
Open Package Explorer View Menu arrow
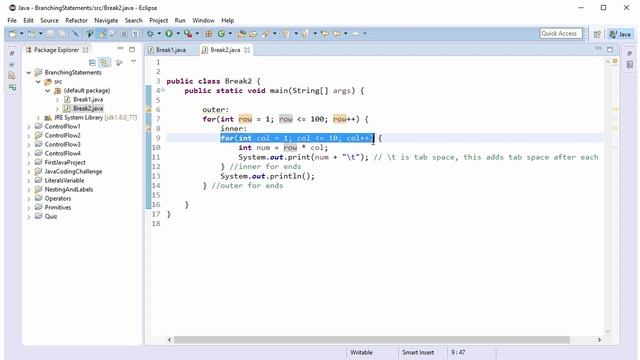(x=133, y=62)
